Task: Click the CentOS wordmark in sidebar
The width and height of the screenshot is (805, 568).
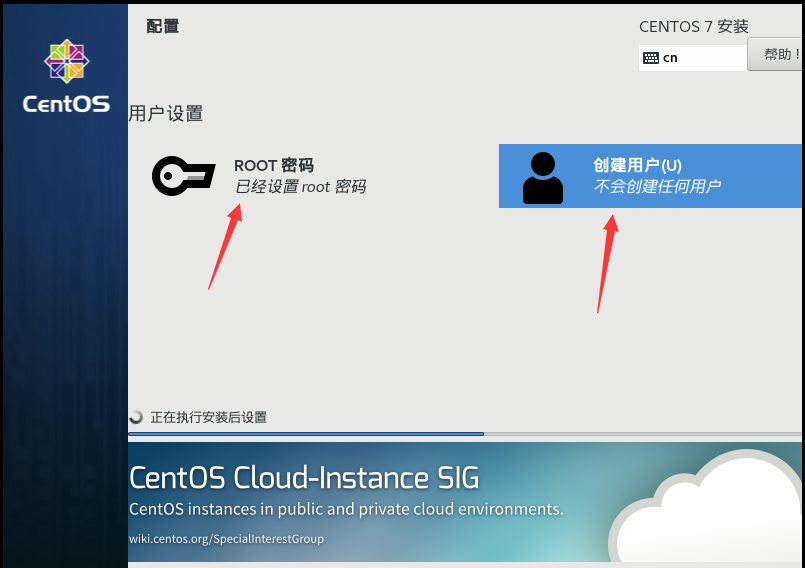Action: click(66, 104)
